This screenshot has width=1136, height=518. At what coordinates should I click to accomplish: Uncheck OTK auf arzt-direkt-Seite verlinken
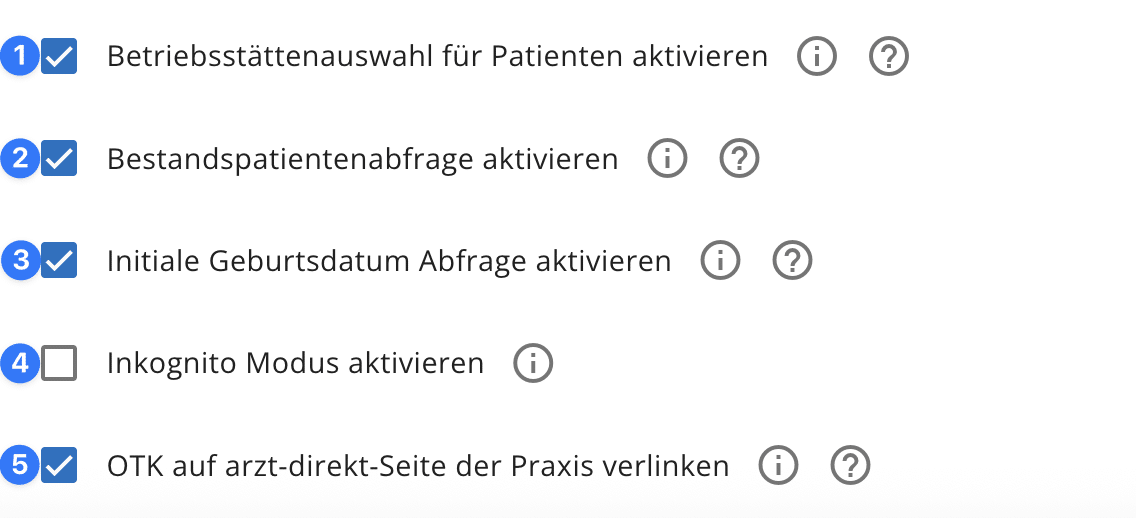pos(60,466)
